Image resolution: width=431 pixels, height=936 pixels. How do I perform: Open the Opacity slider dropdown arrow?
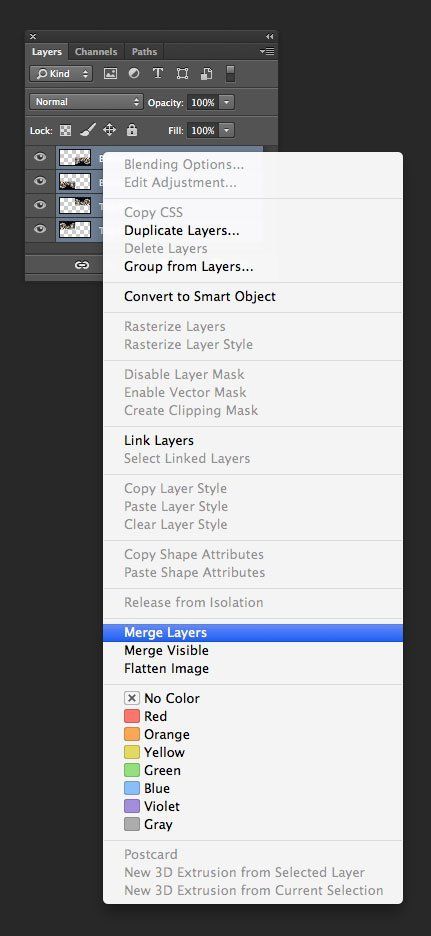[x=227, y=102]
